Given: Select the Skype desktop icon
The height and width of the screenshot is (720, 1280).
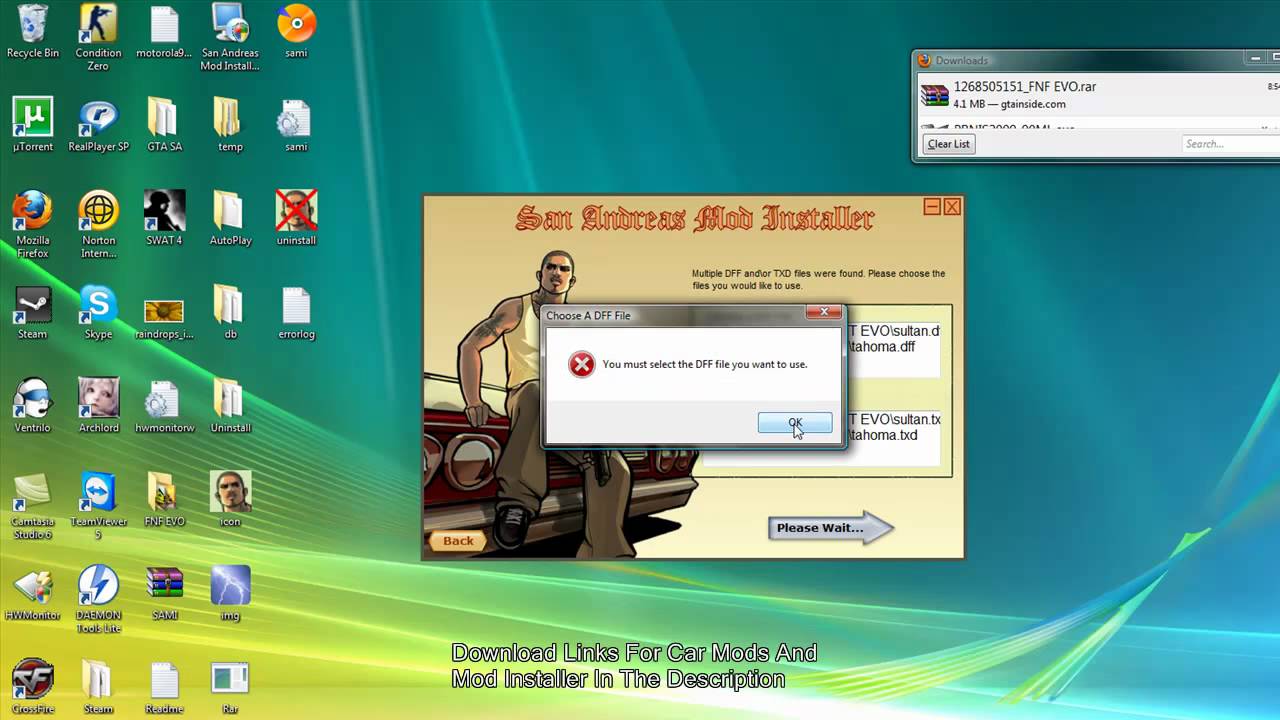Looking at the screenshot, I should point(98,313).
